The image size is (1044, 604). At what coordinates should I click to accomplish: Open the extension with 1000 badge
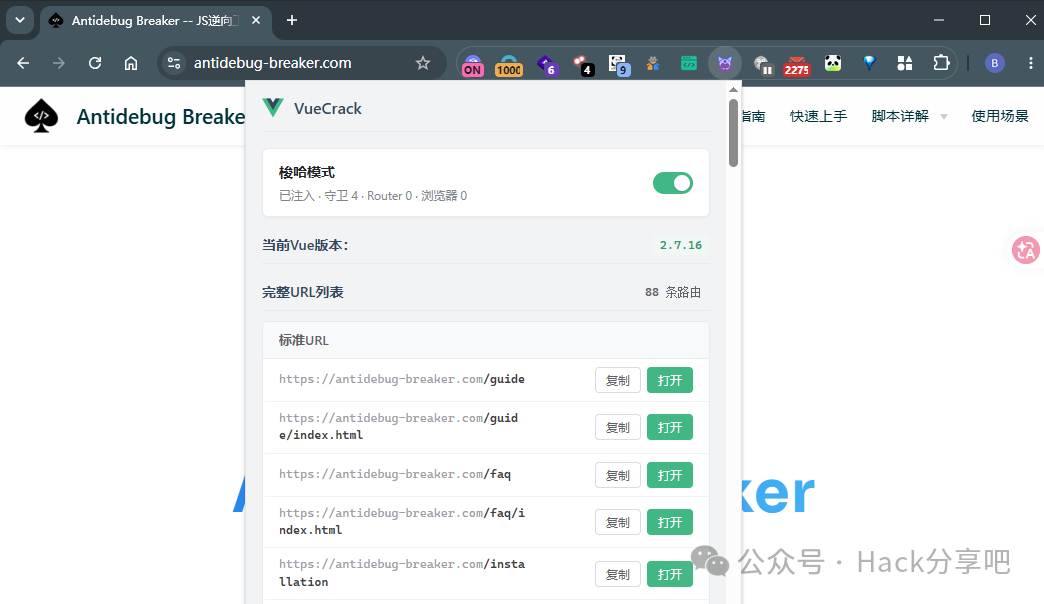pyautogui.click(x=509, y=65)
